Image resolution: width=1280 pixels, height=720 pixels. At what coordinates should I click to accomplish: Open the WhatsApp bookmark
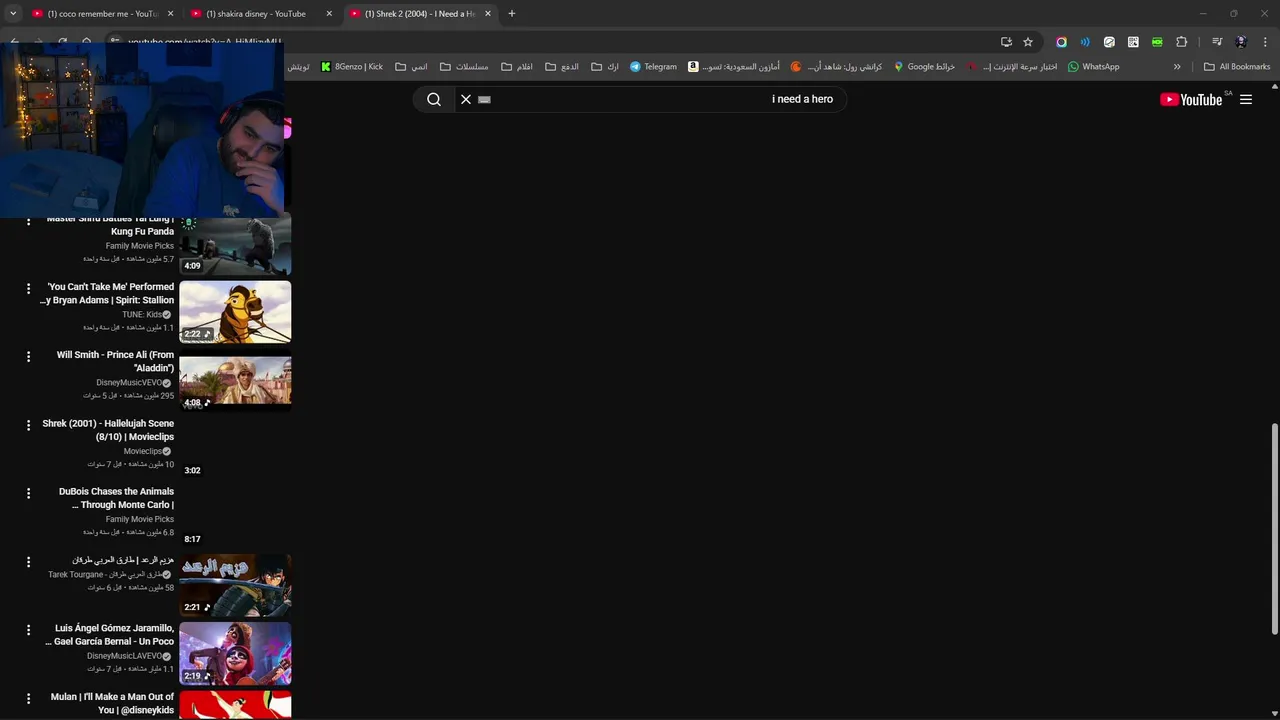(x=1093, y=67)
